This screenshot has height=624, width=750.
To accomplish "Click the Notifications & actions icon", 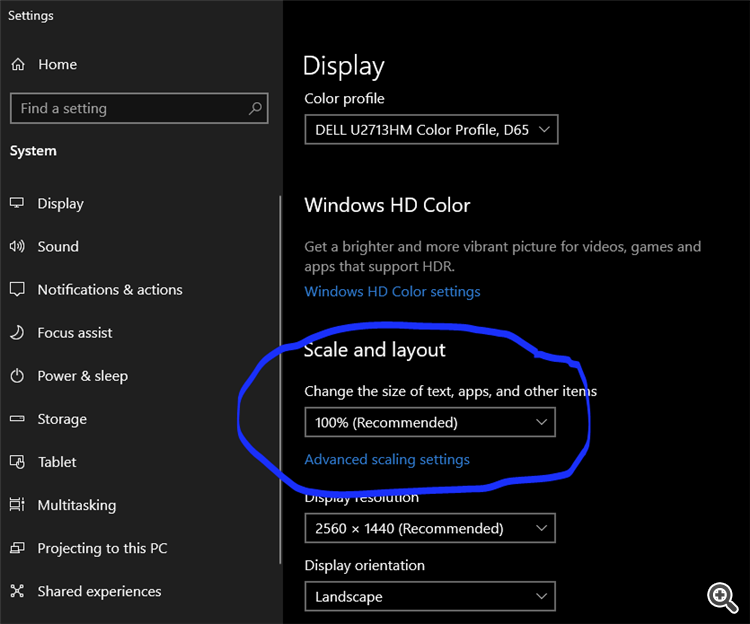I will pyautogui.click(x=17, y=289).
